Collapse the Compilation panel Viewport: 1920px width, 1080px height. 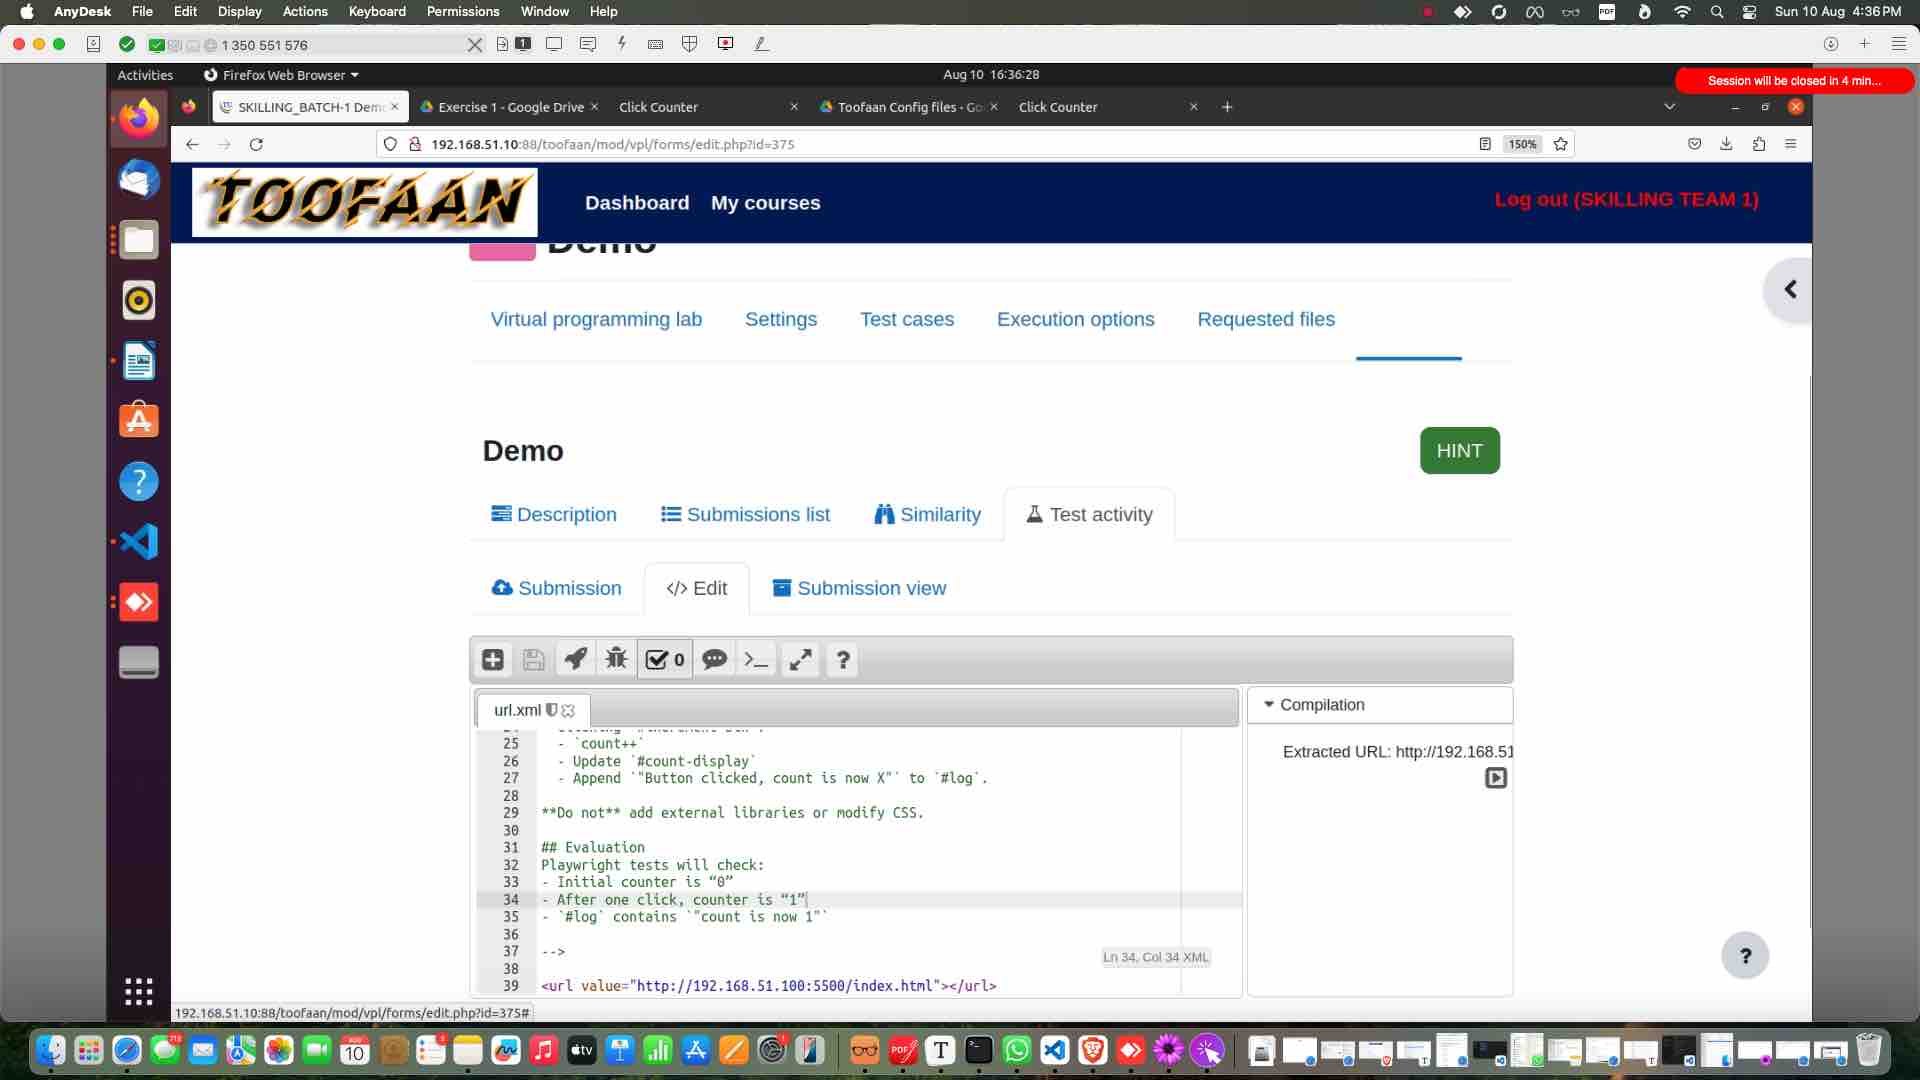tap(1269, 705)
